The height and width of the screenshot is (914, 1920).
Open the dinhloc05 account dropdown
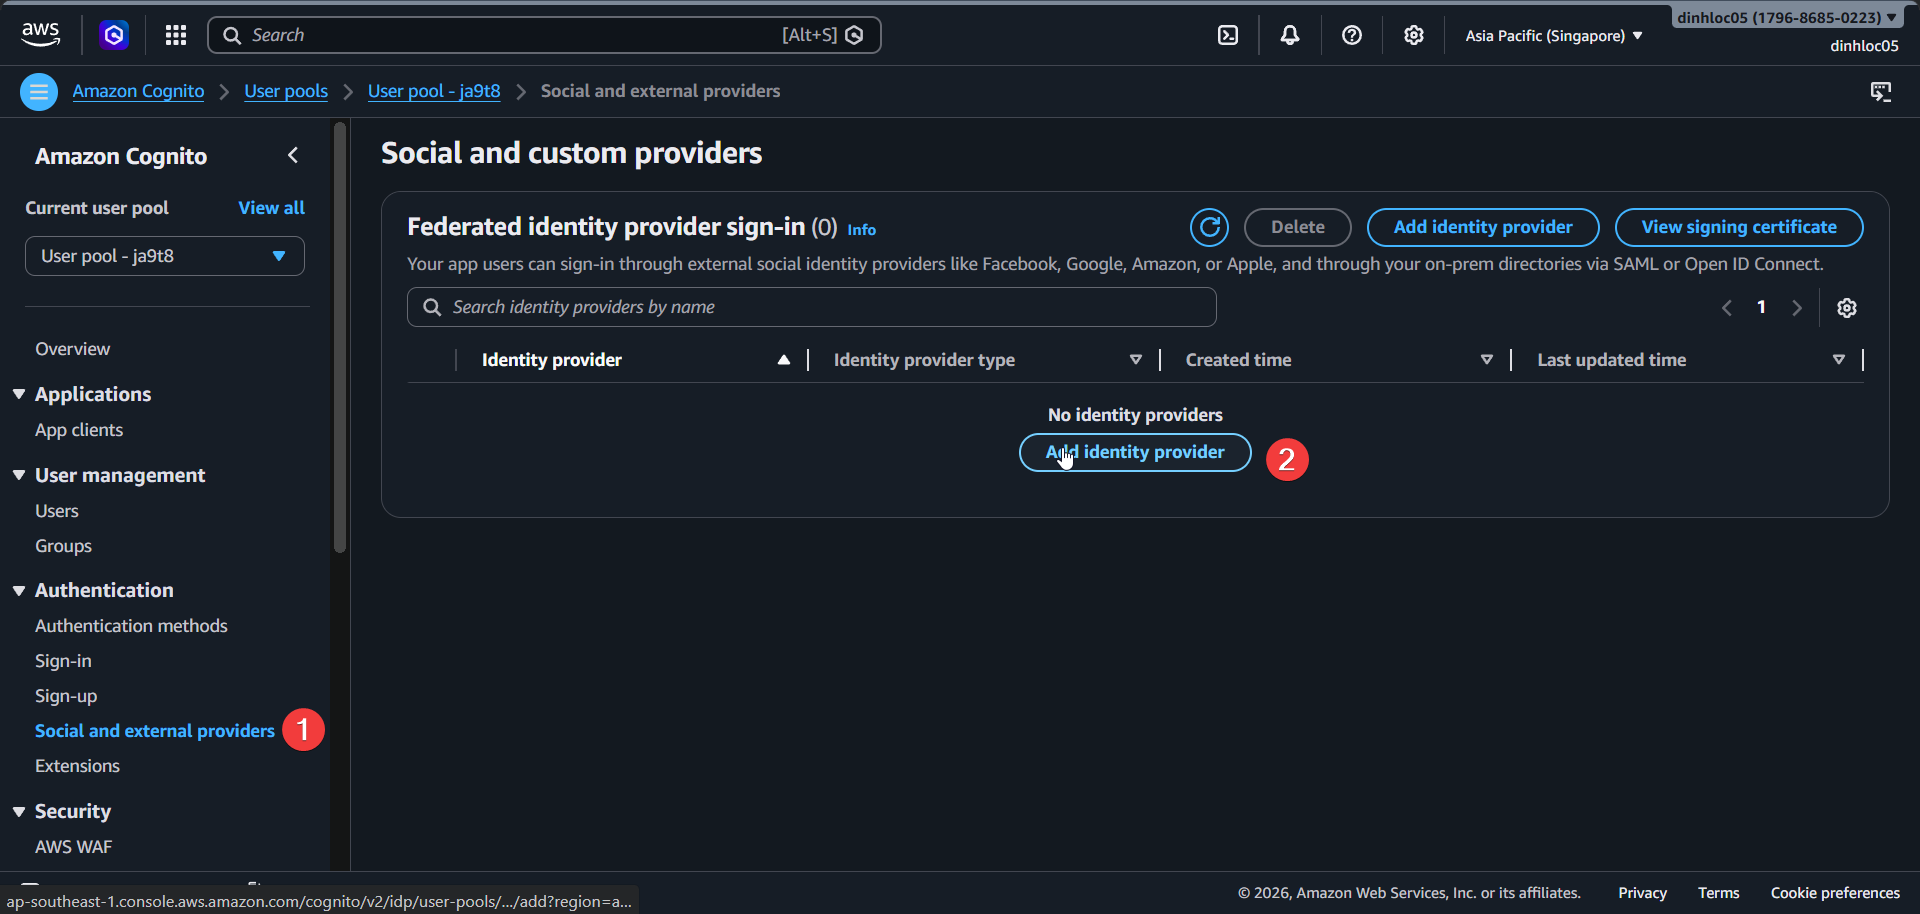pyautogui.click(x=1786, y=16)
